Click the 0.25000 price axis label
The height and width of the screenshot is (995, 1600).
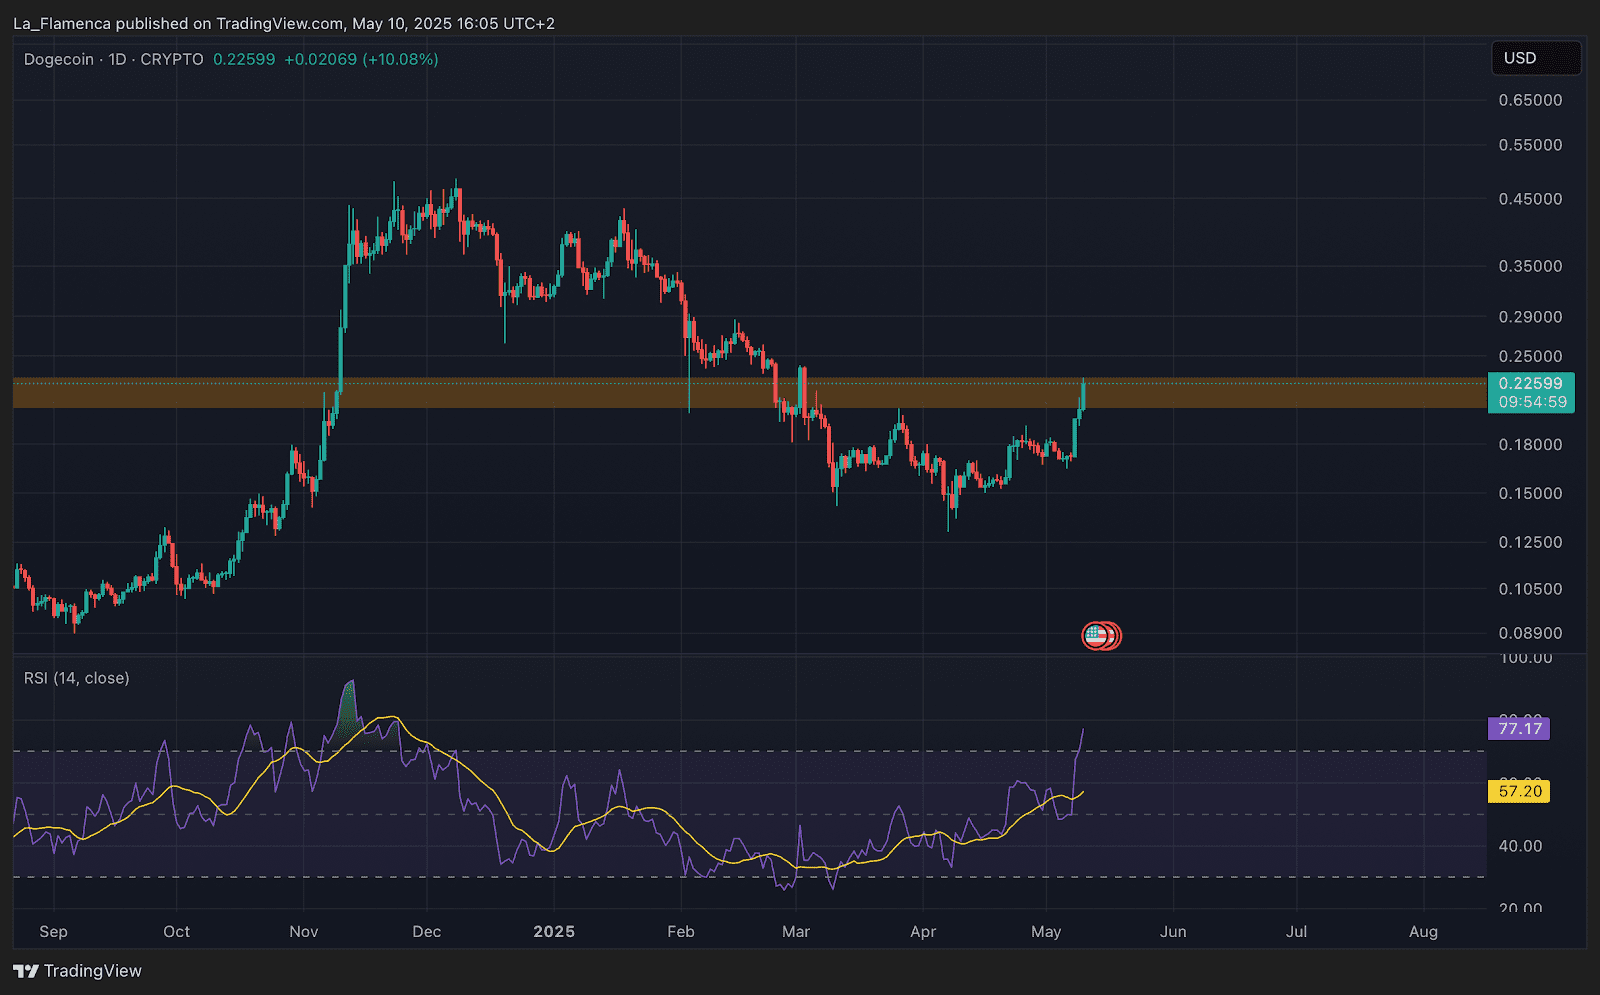point(1530,357)
